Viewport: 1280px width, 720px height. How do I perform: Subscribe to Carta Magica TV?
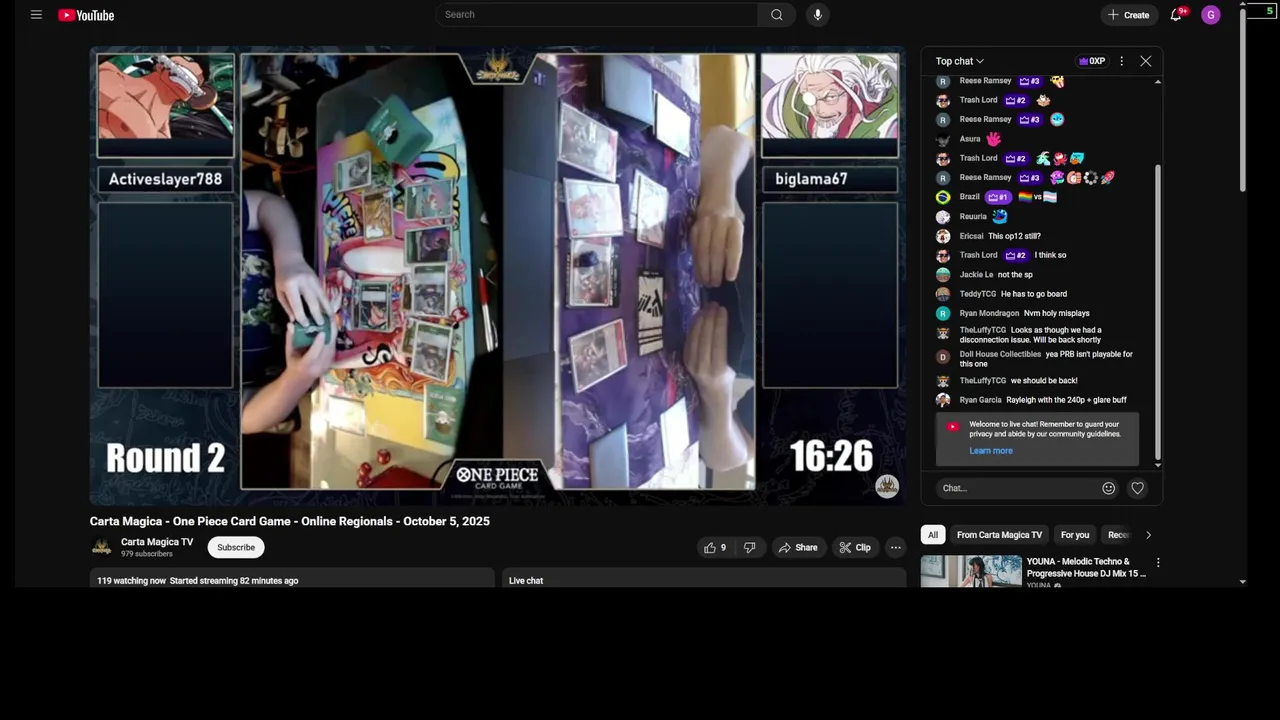(236, 547)
